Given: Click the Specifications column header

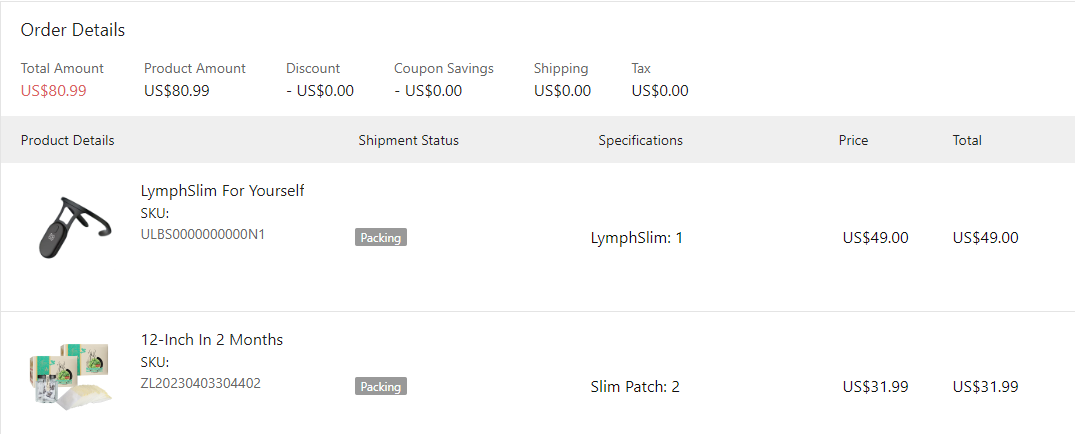Looking at the screenshot, I should [640, 140].
